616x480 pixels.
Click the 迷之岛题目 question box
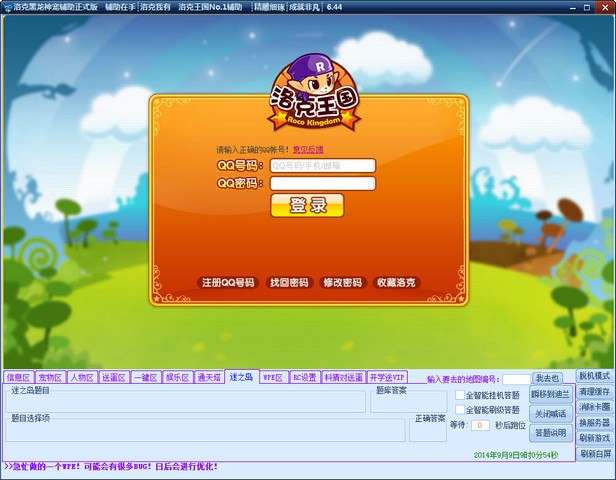click(x=186, y=401)
